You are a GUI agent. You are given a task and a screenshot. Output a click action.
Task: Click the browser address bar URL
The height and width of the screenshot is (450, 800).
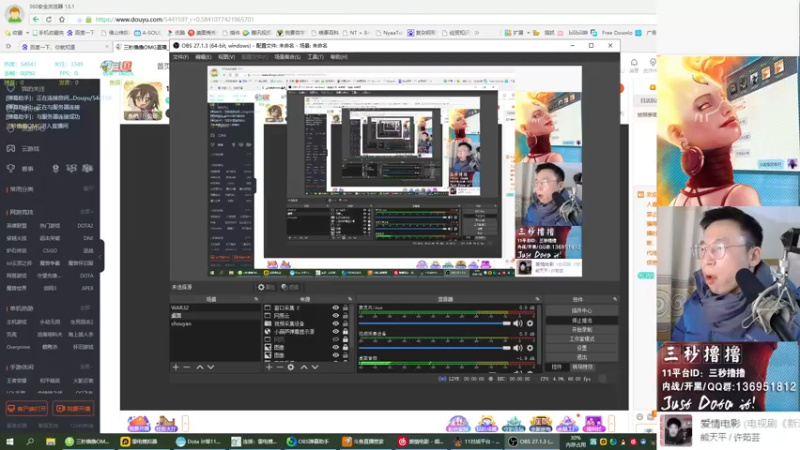pos(174,19)
